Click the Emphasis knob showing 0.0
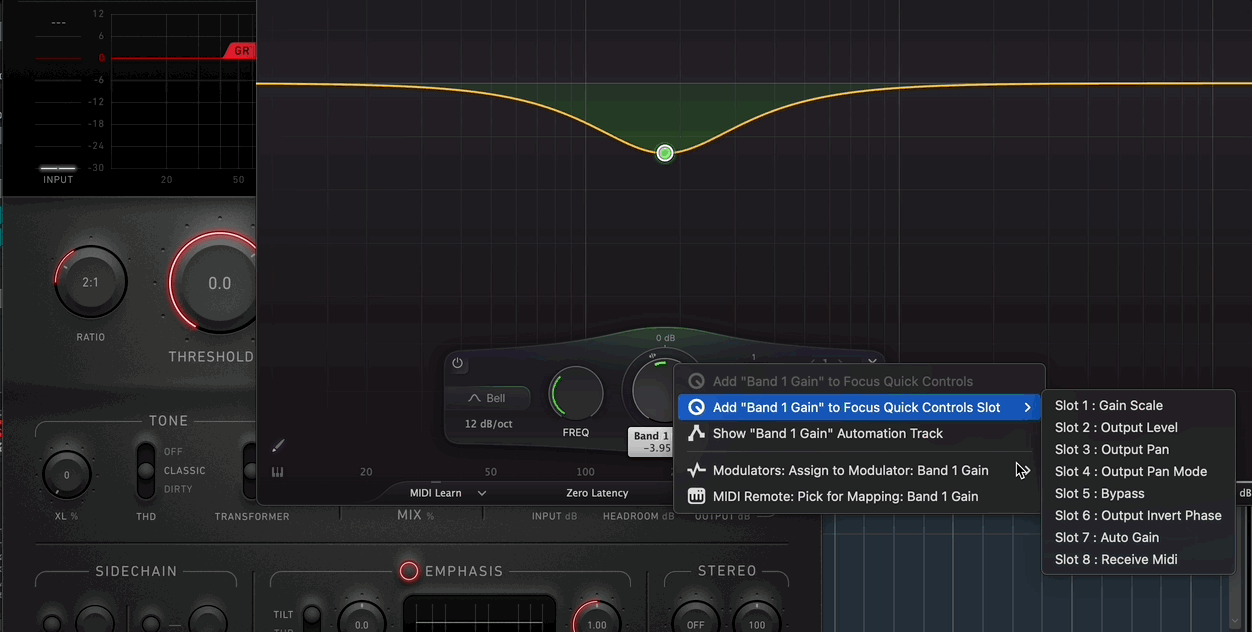Screen dimensions: 1252x632 [361, 618]
